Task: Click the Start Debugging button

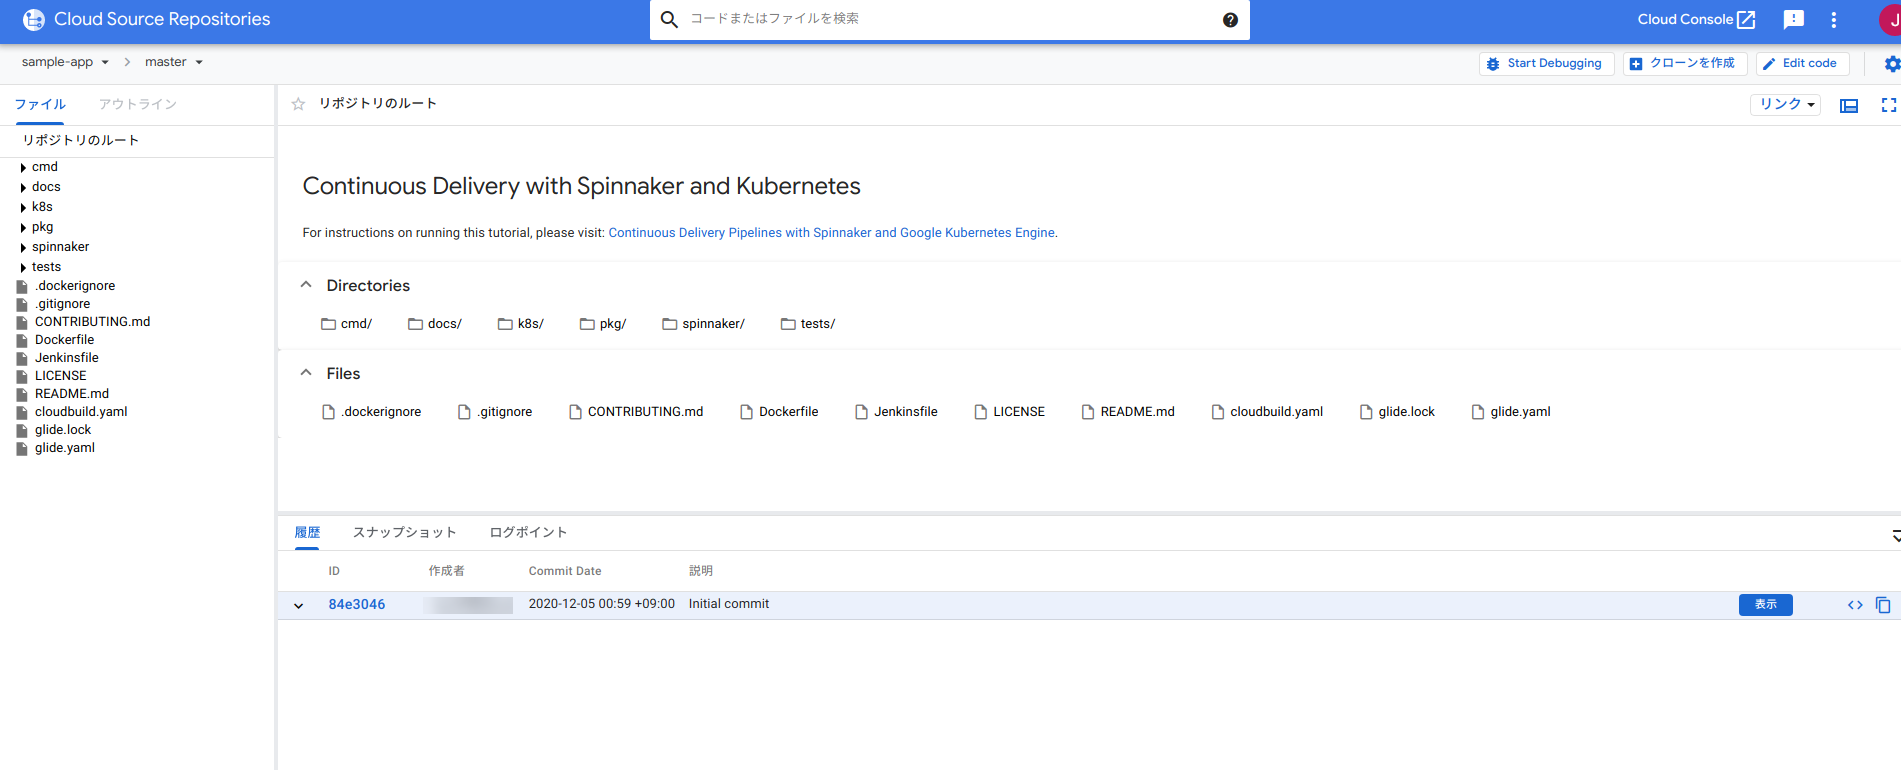Action: 1546,63
